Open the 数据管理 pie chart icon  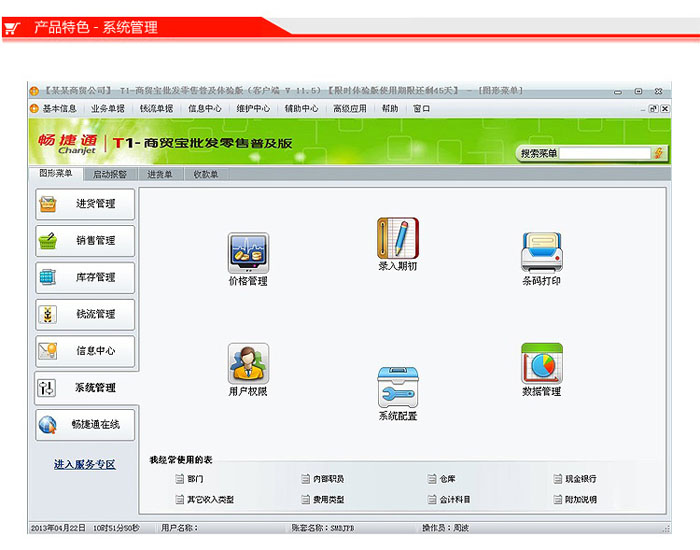click(542, 370)
